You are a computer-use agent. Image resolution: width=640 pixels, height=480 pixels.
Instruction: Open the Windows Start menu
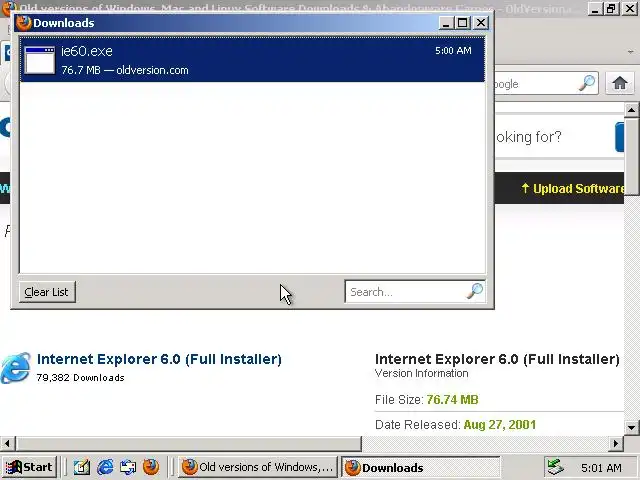point(29,467)
